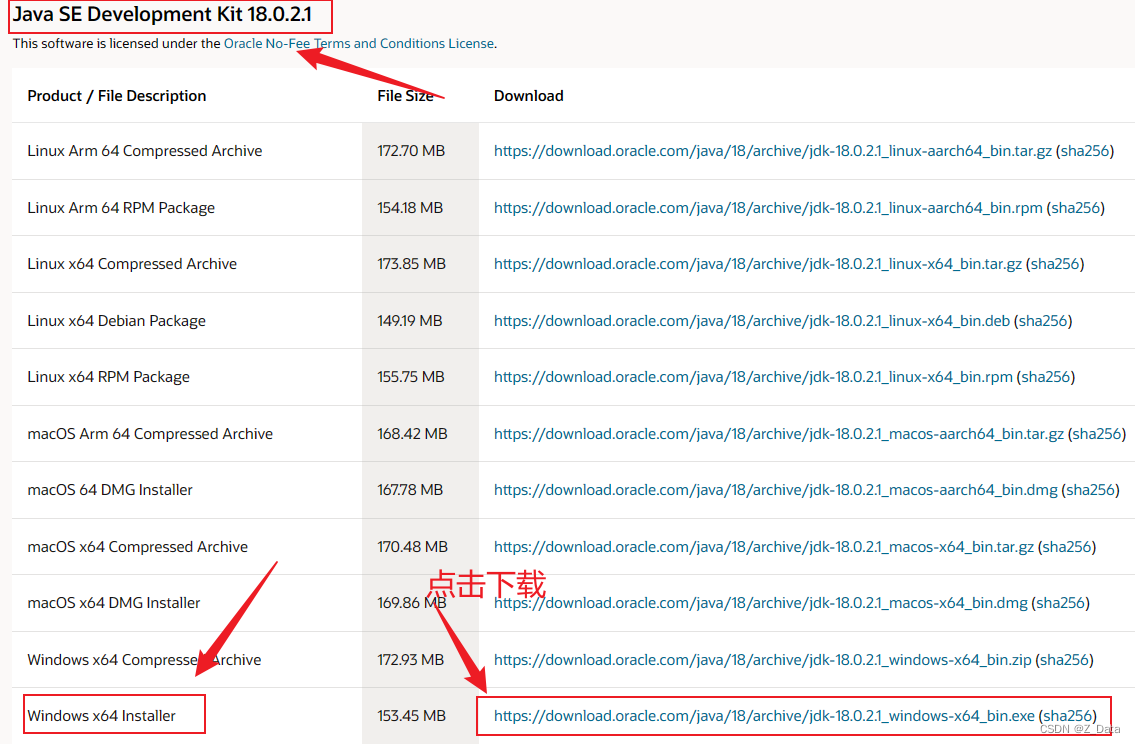Select the Java SE Development Kit 18.0.2.1 heading
The width and height of the screenshot is (1135, 744).
(x=162, y=14)
